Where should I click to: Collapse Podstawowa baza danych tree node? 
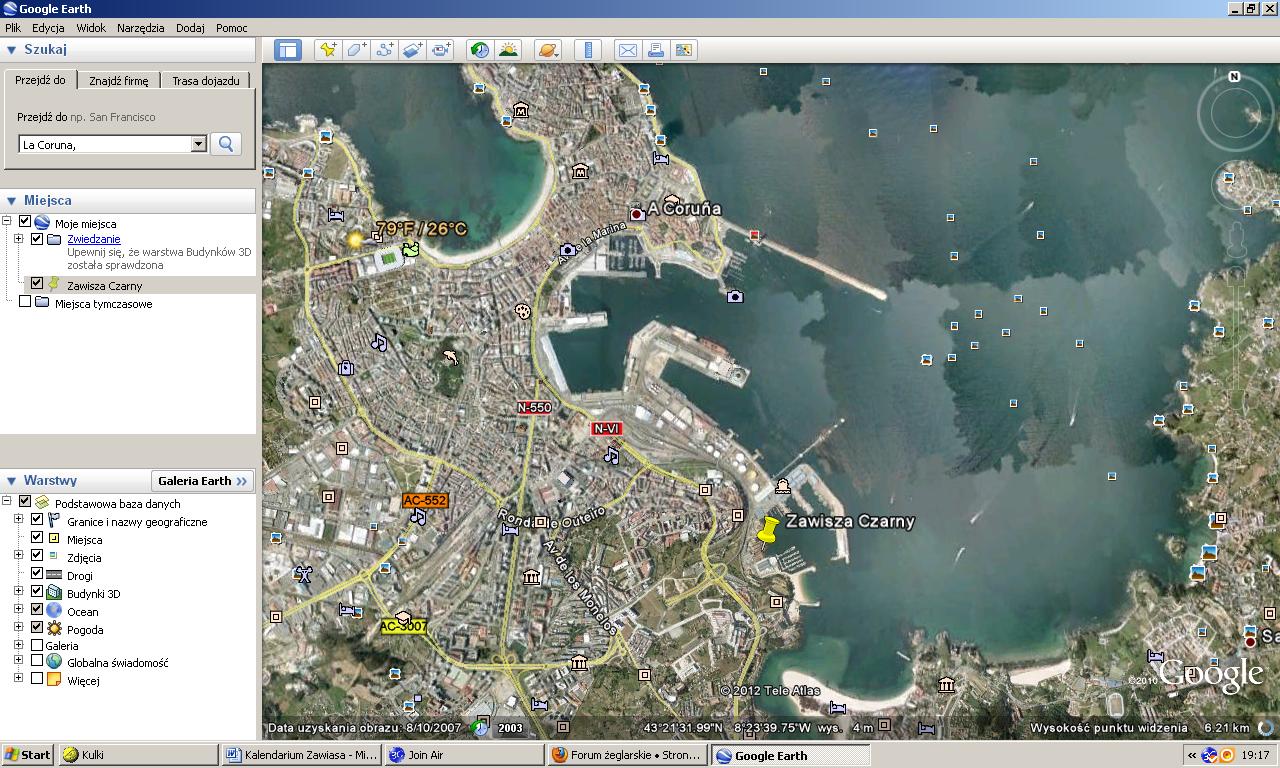[7, 502]
